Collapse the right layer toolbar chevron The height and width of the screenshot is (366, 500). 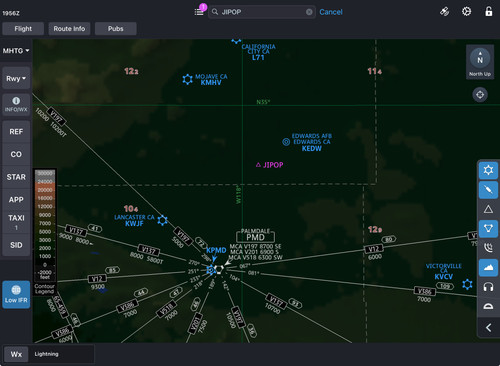click(x=488, y=328)
